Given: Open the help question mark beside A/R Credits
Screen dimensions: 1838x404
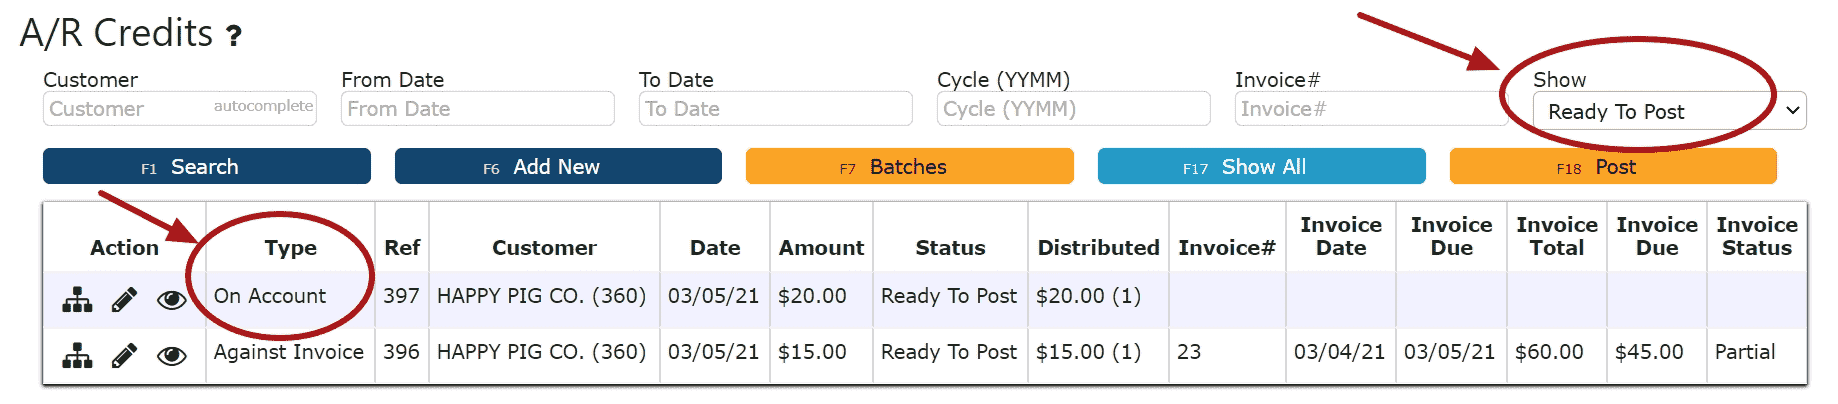Looking at the screenshot, I should click(233, 37).
